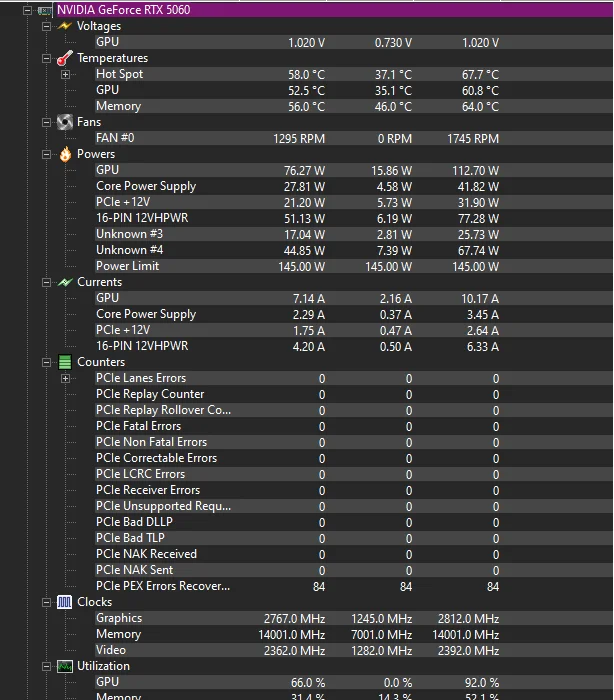
Task: Click the 67.7 °C Hot Spot maximum
Action: (x=480, y=75)
